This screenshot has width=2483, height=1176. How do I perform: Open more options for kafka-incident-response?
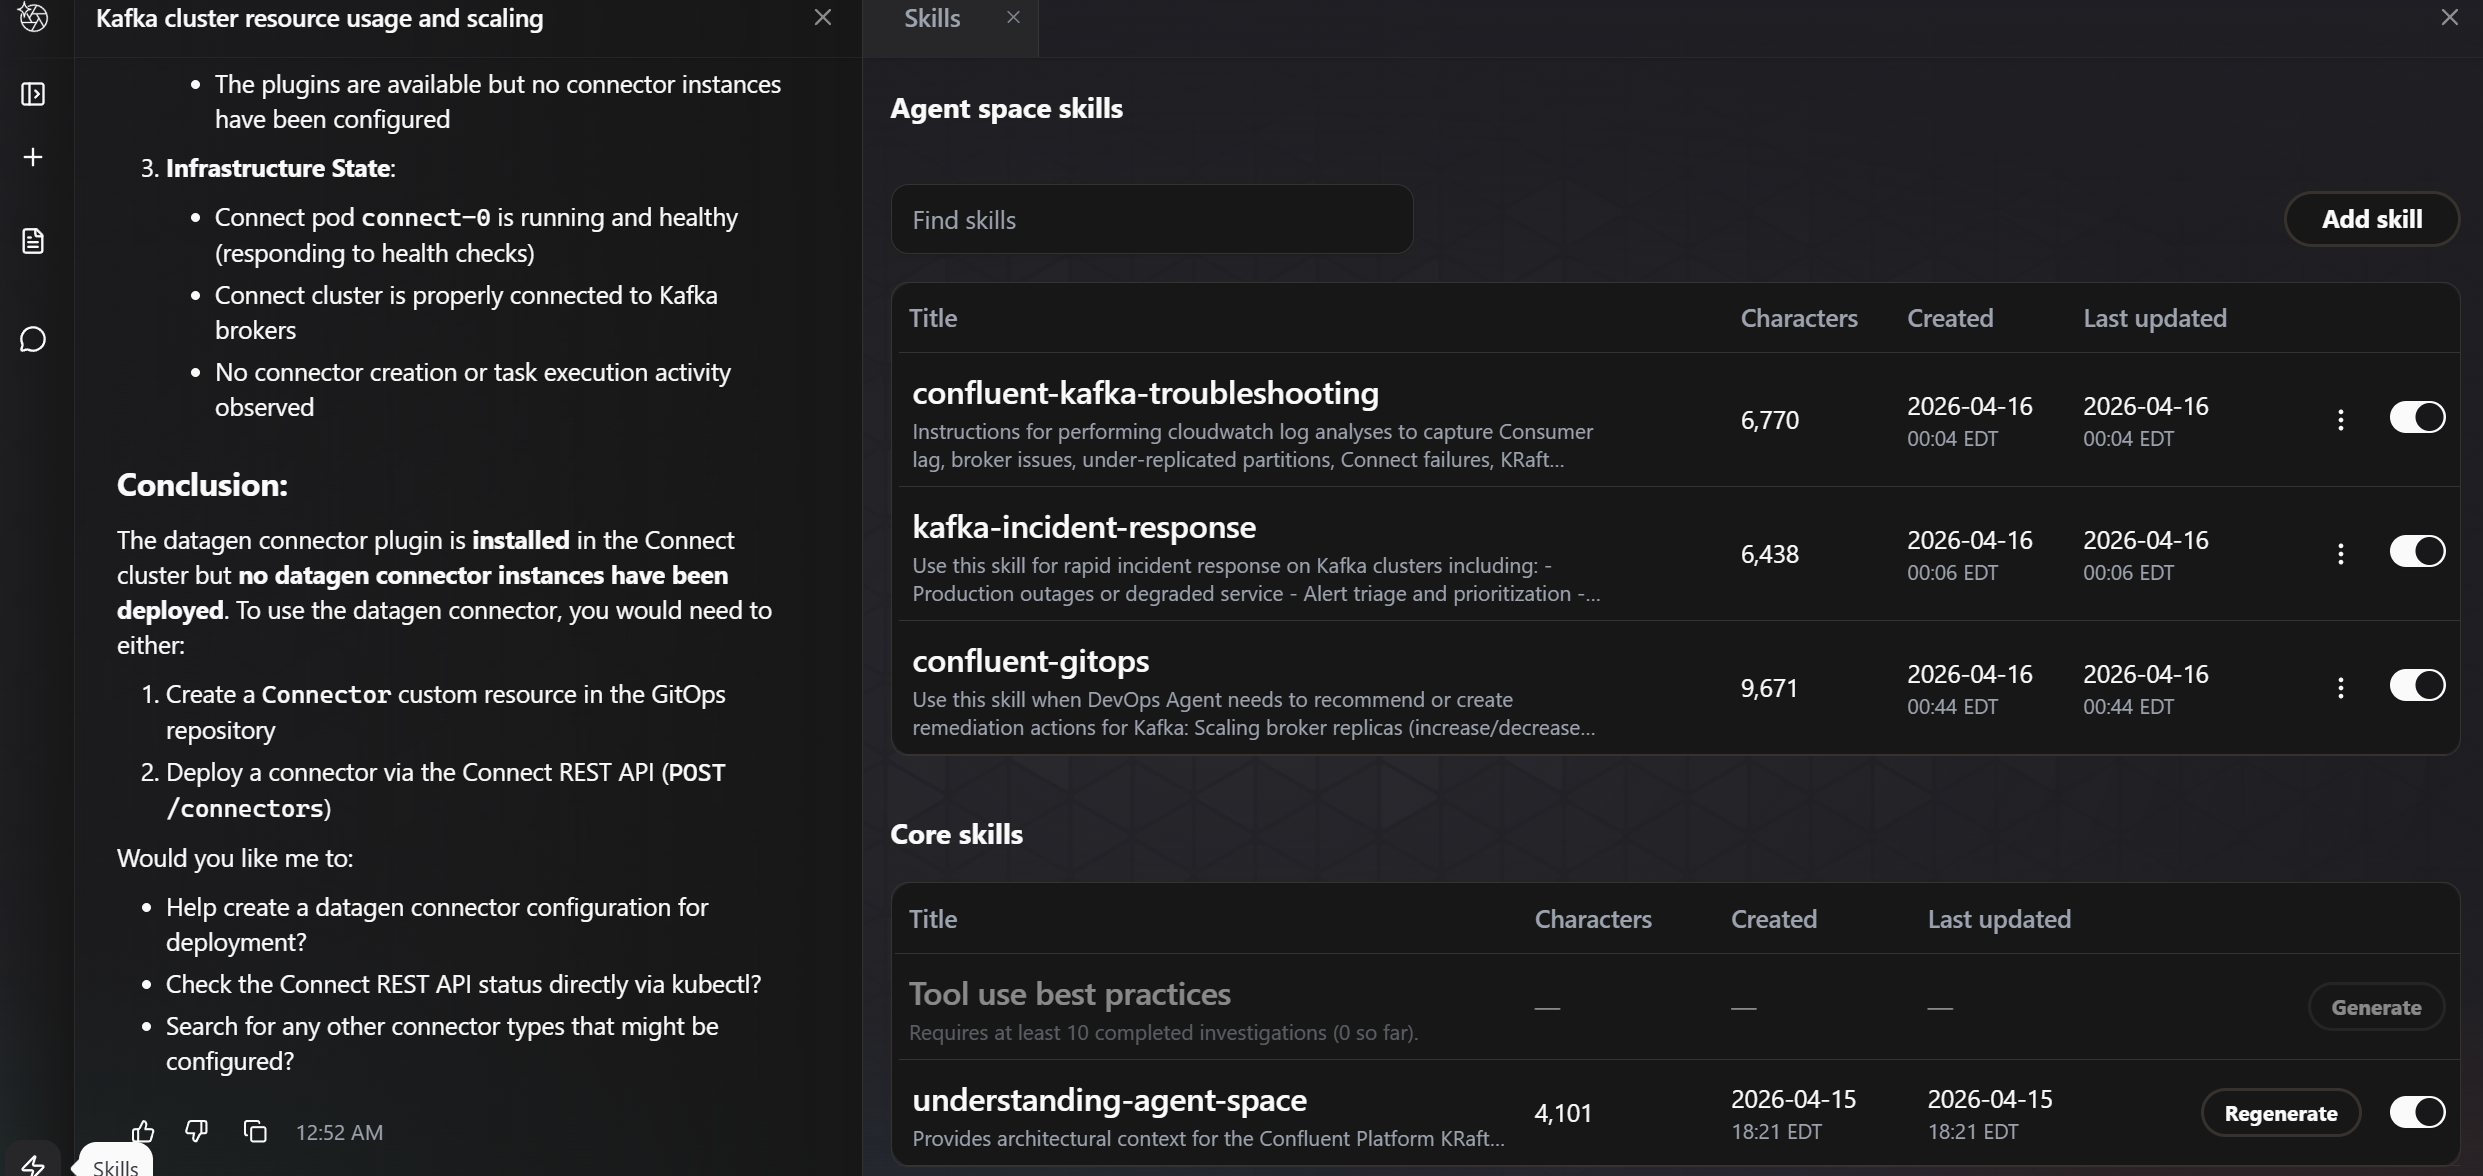pos(2340,553)
